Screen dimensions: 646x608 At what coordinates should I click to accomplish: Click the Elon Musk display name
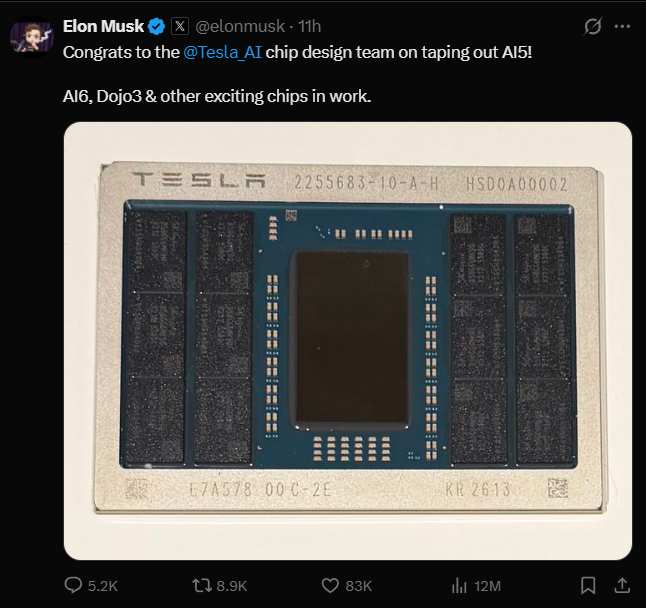tap(103, 26)
